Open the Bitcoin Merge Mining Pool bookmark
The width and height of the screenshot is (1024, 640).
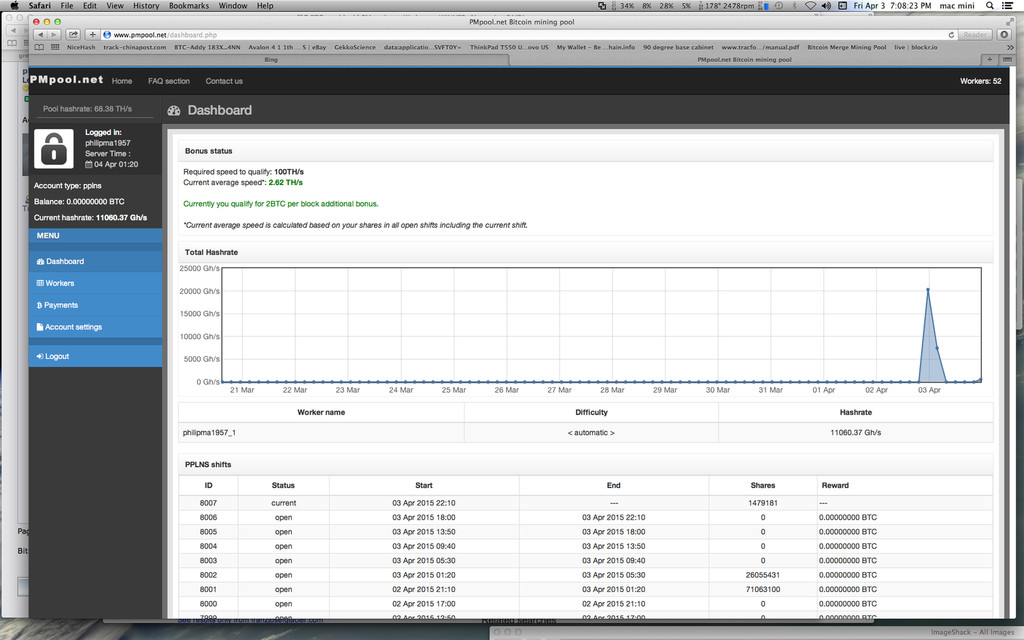click(846, 47)
